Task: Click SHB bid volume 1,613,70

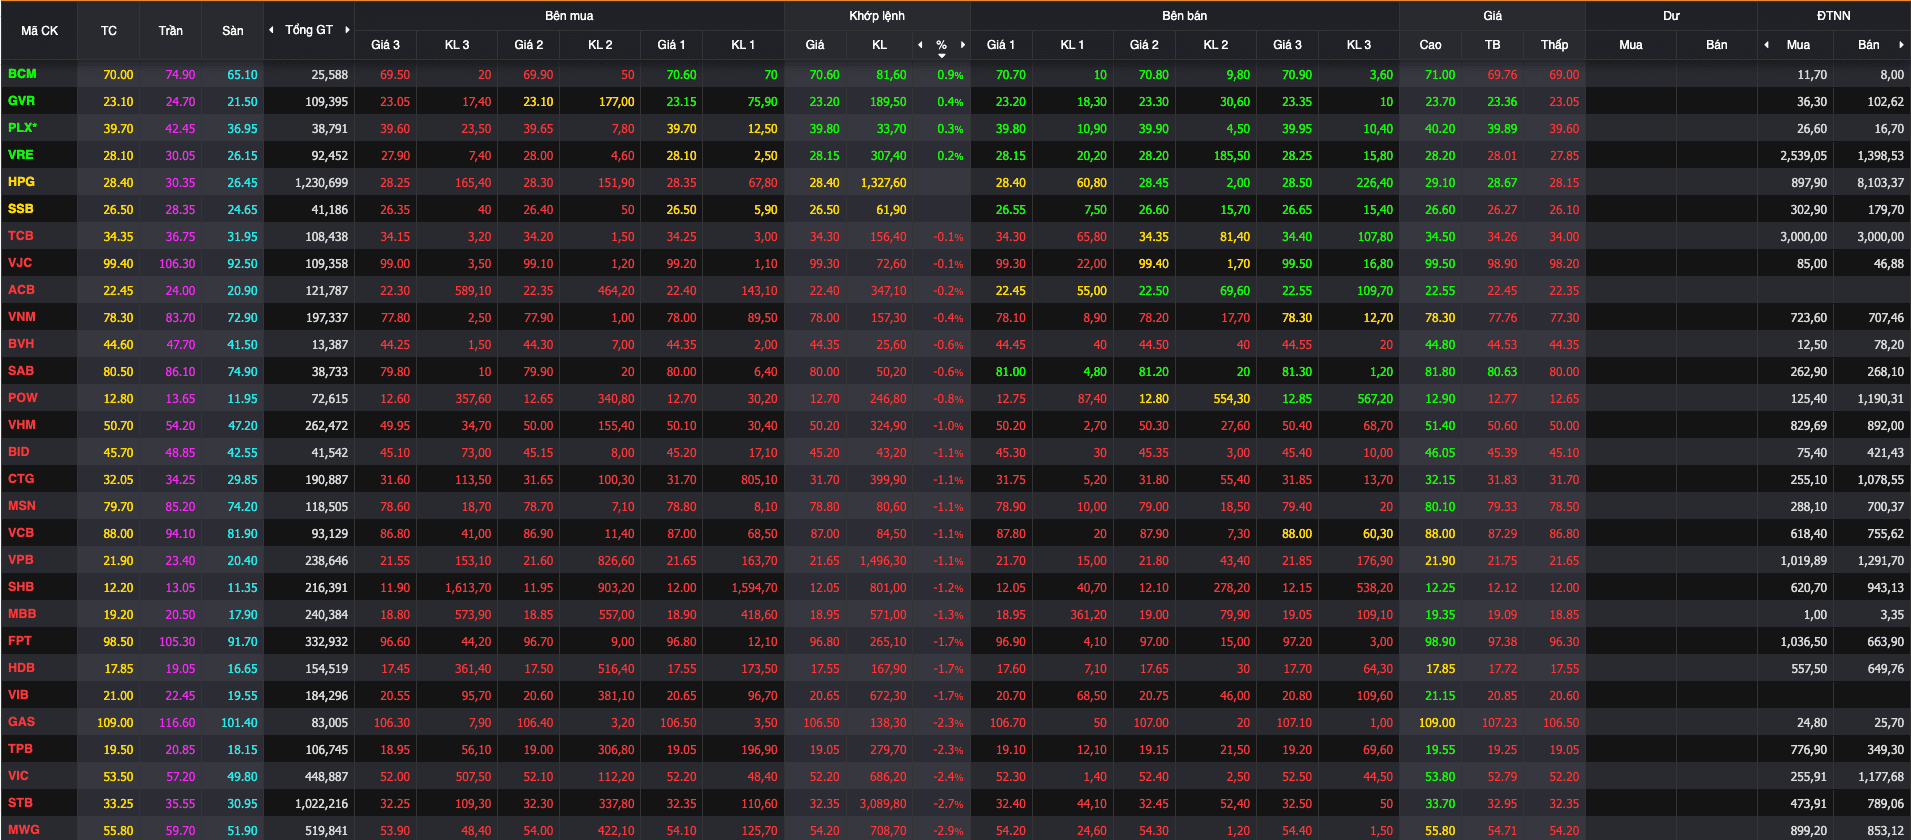Action: [468, 588]
